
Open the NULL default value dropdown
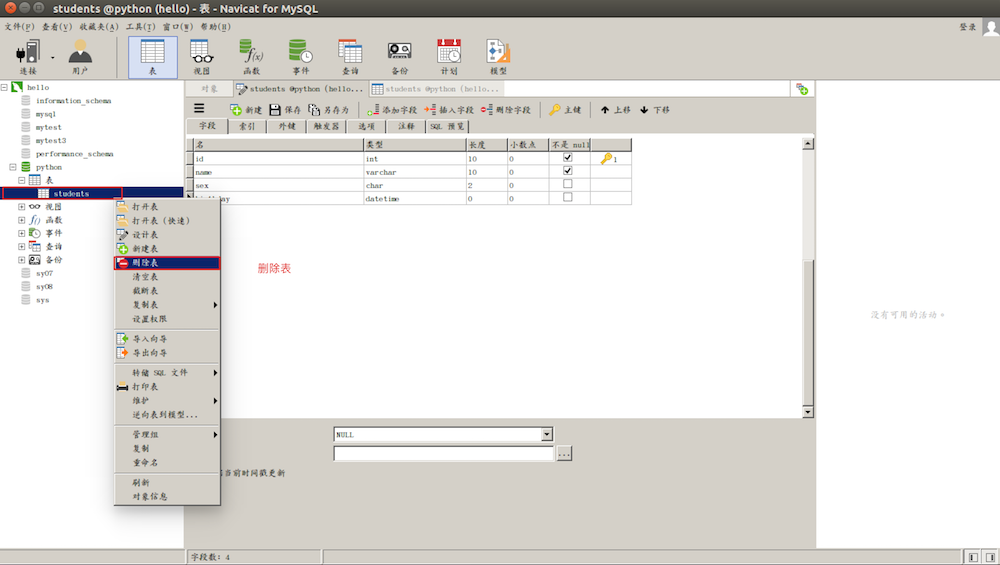click(x=546, y=435)
